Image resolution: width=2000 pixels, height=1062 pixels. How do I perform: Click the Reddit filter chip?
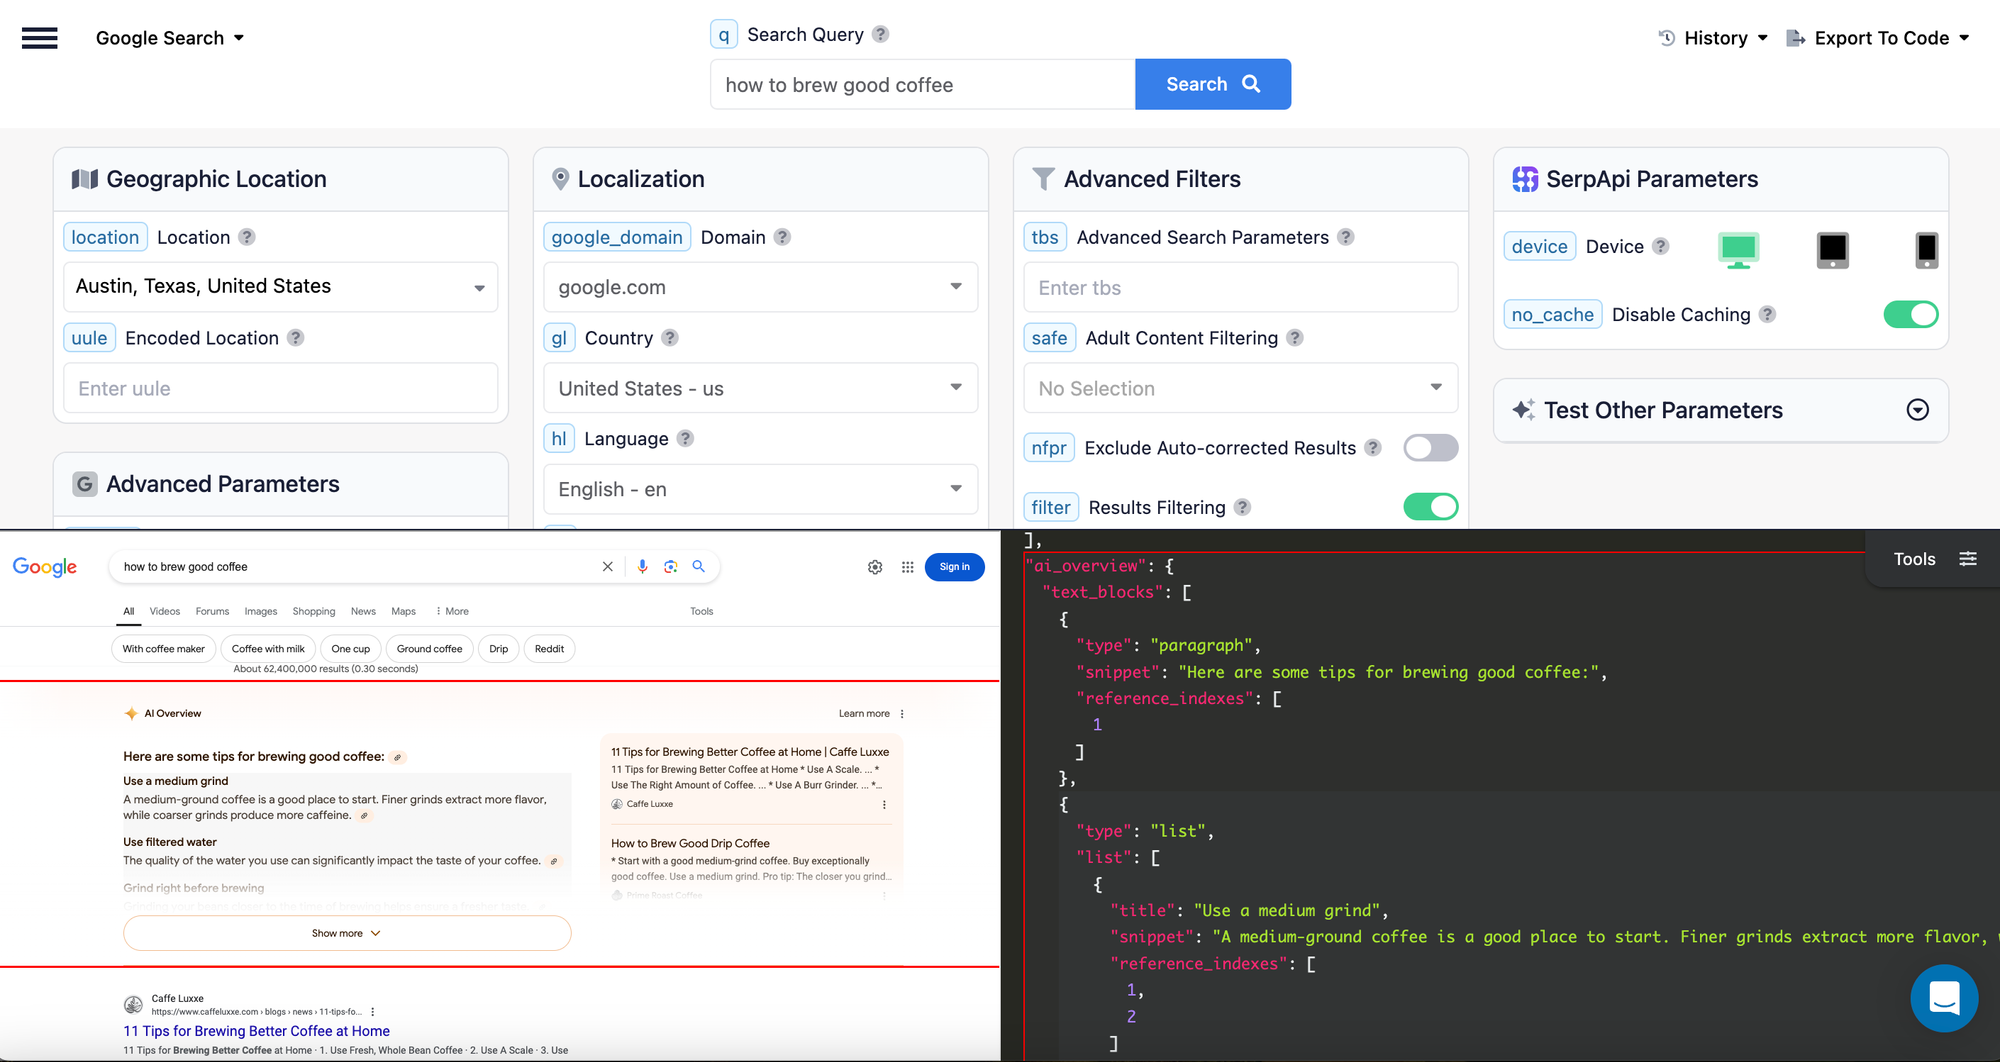coord(549,649)
